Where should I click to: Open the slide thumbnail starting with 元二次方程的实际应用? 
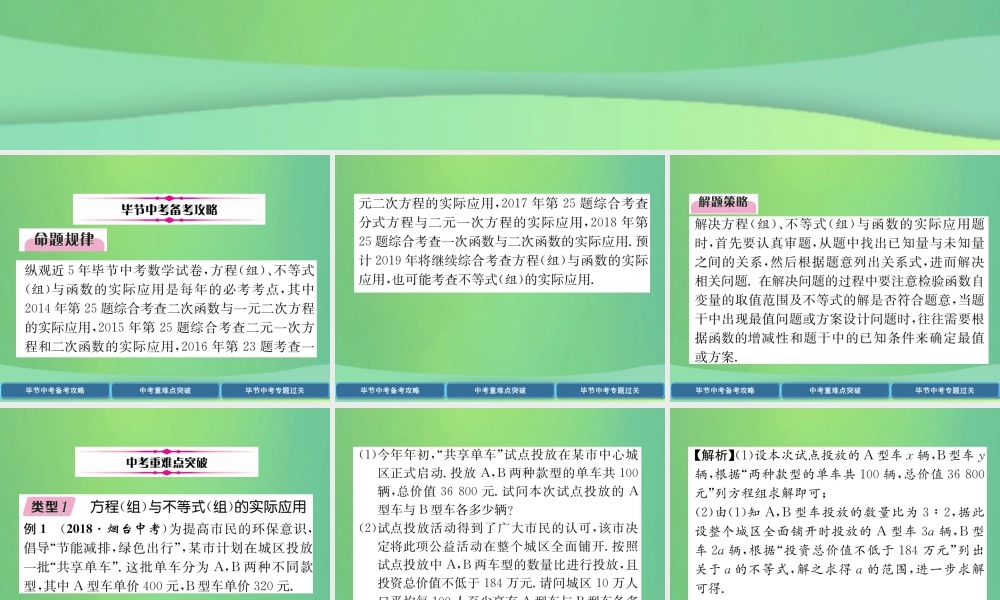tap(500, 277)
